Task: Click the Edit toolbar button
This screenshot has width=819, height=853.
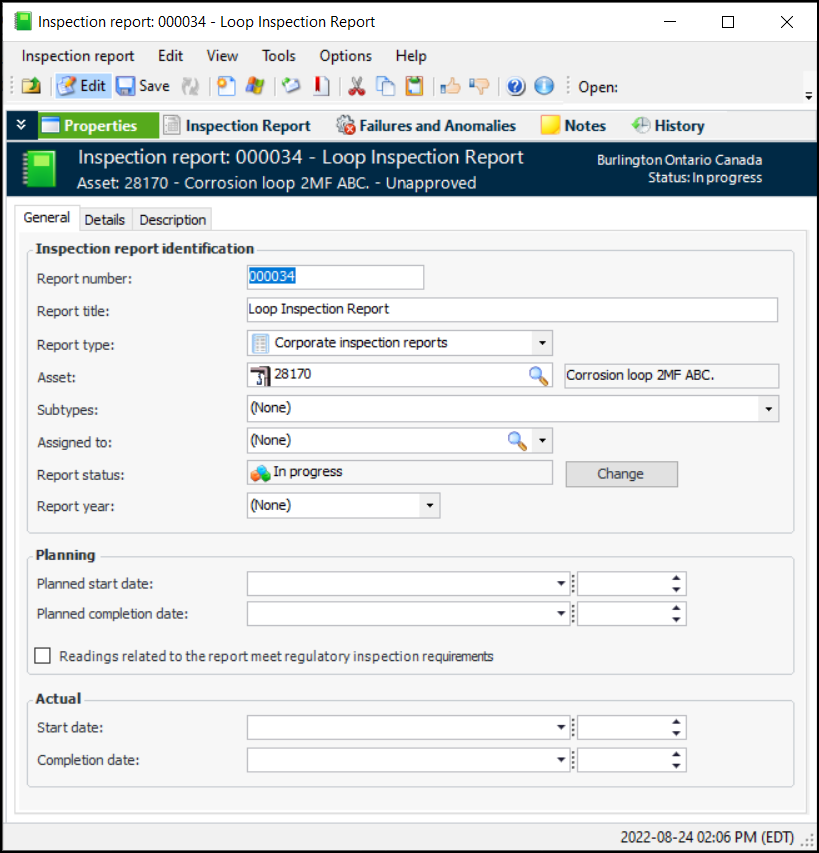Action: pos(82,87)
